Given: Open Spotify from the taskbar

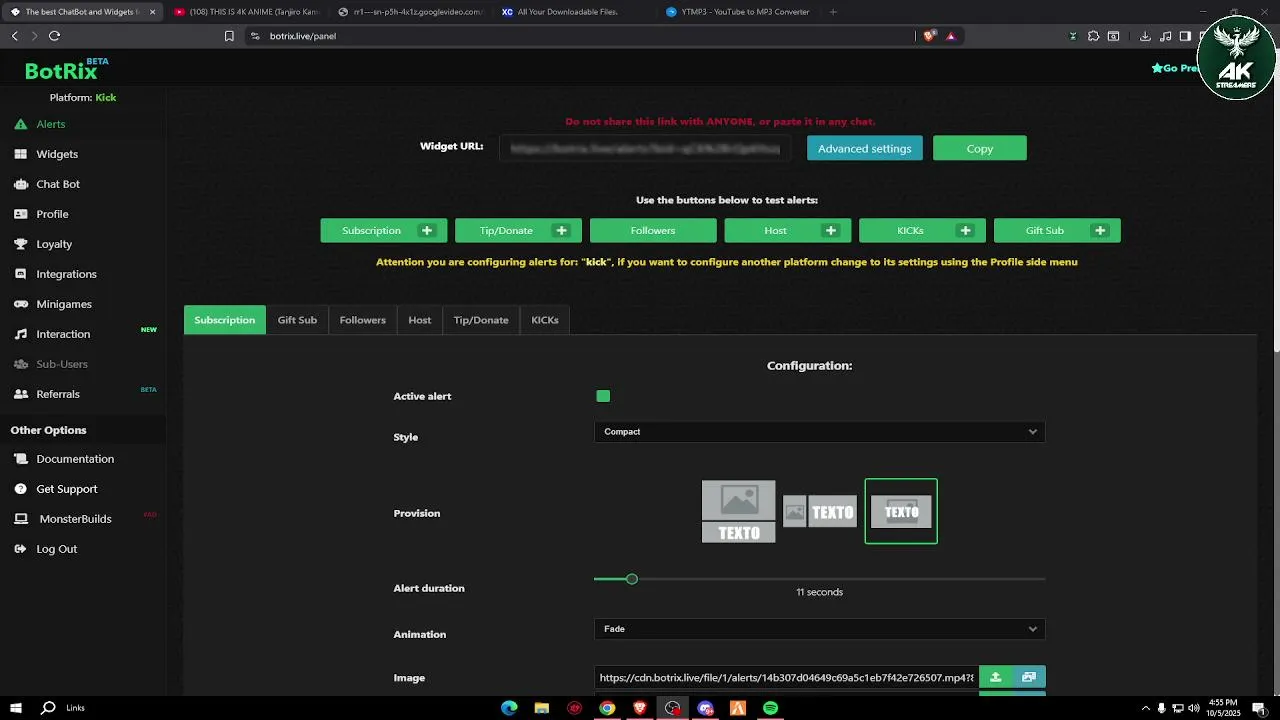Looking at the screenshot, I should 770,708.
